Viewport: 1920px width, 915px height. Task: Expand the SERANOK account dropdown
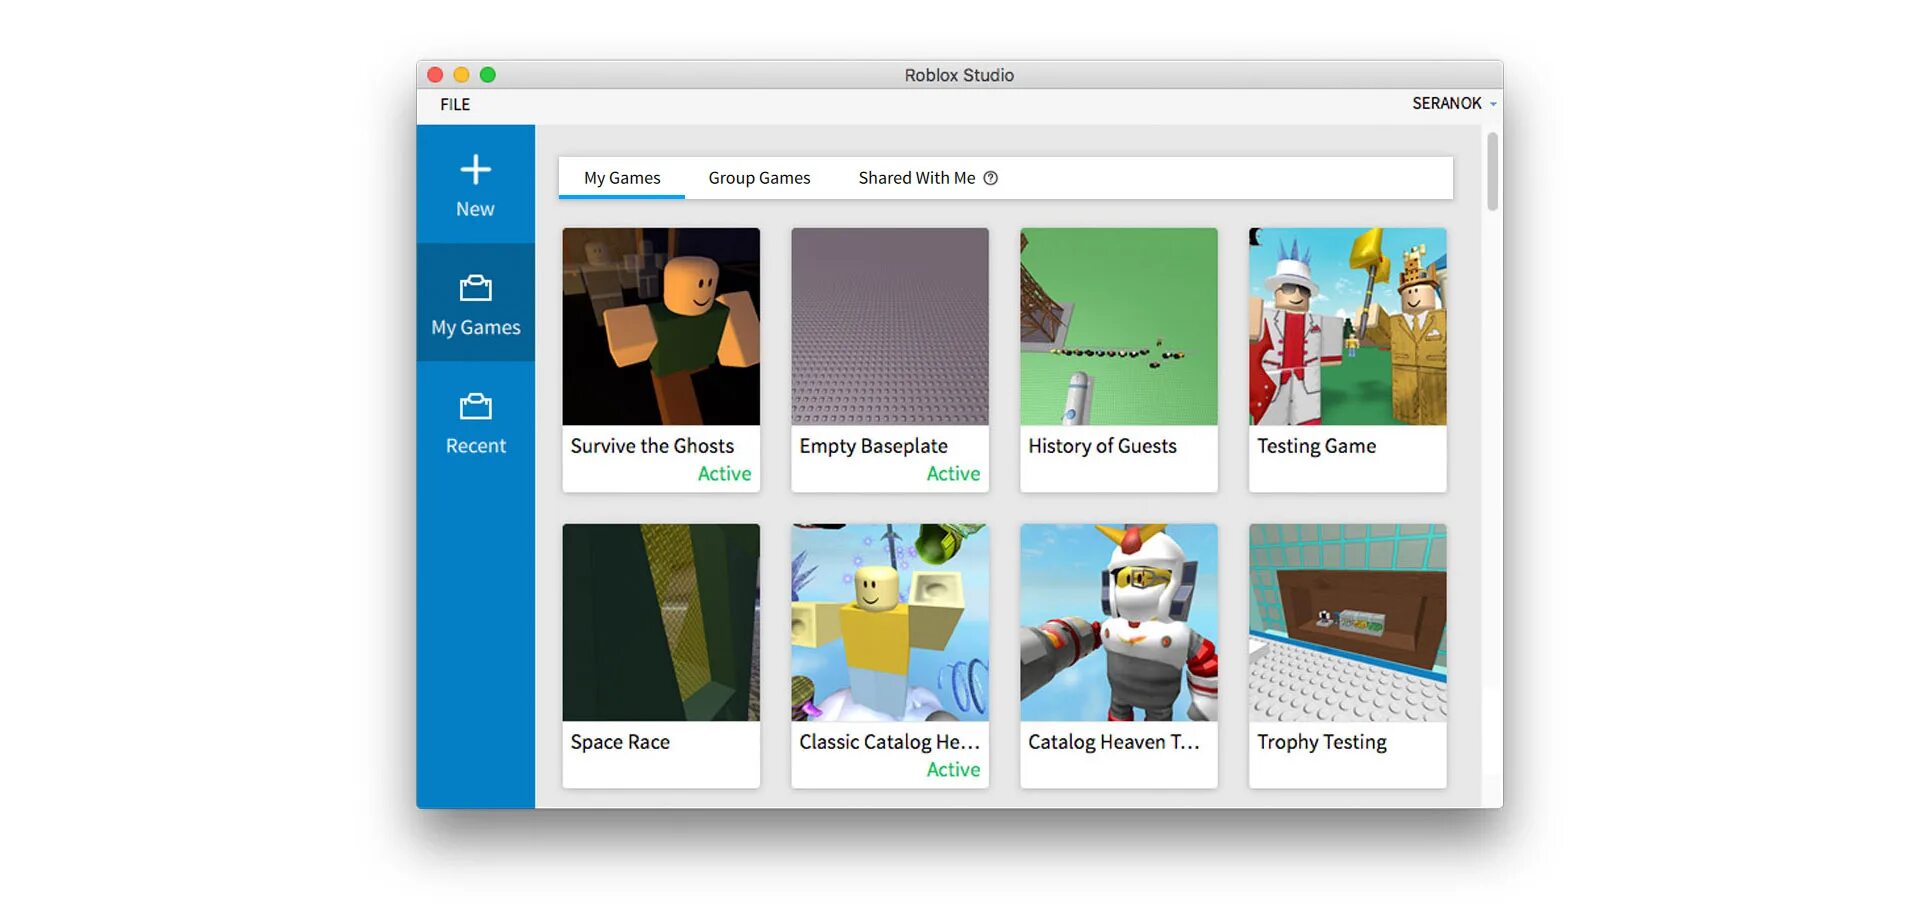pos(1454,103)
